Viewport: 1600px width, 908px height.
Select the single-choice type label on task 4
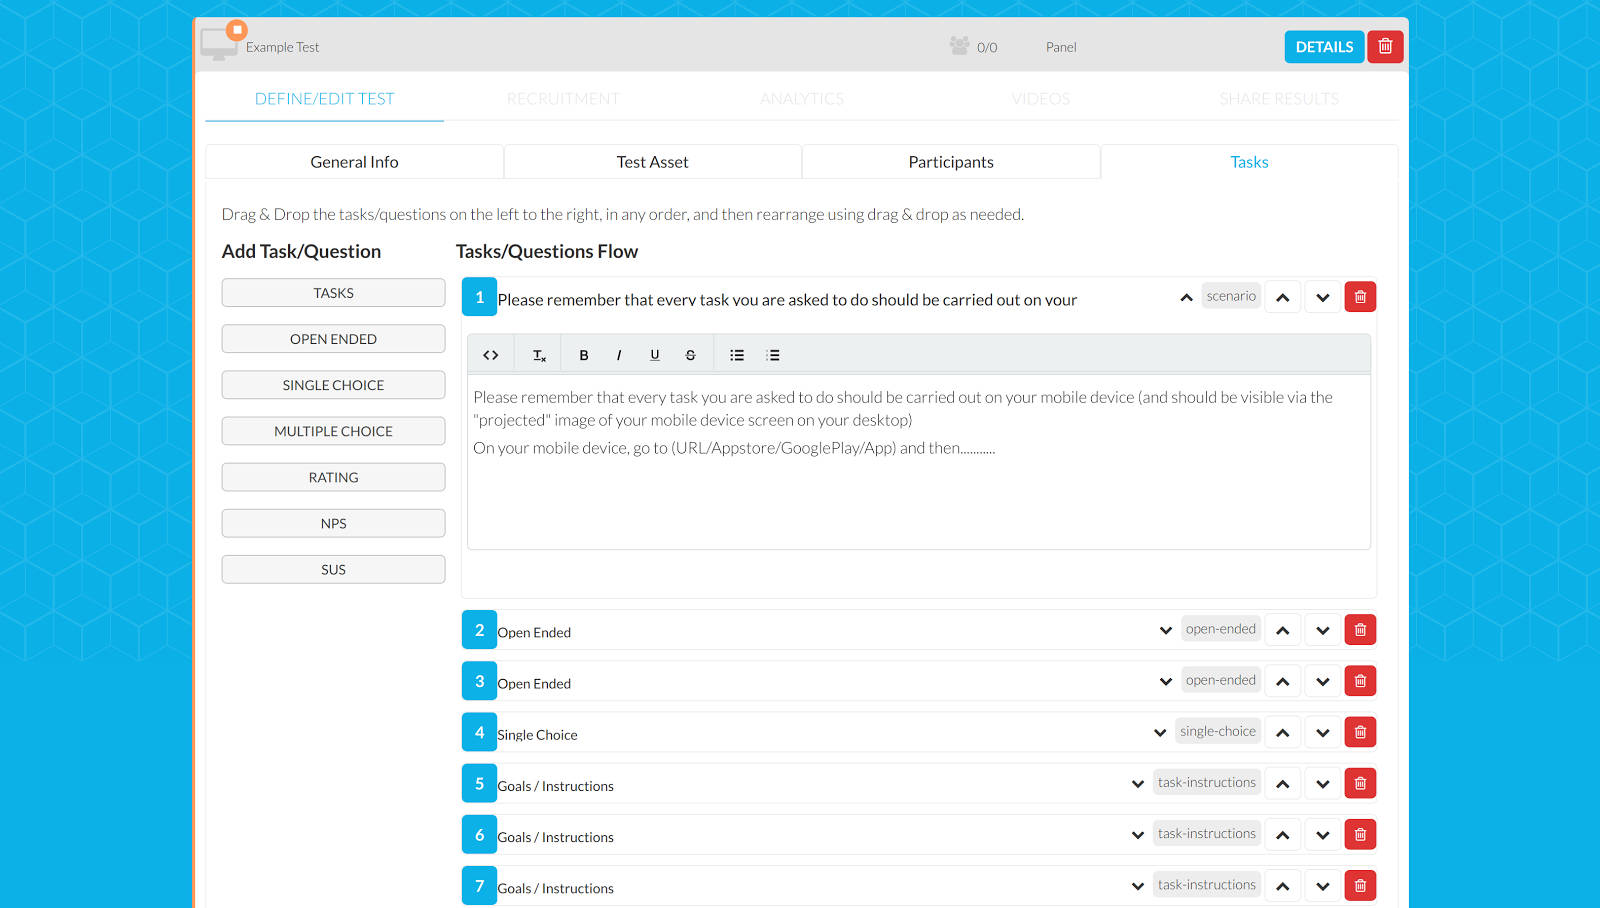[1218, 731]
